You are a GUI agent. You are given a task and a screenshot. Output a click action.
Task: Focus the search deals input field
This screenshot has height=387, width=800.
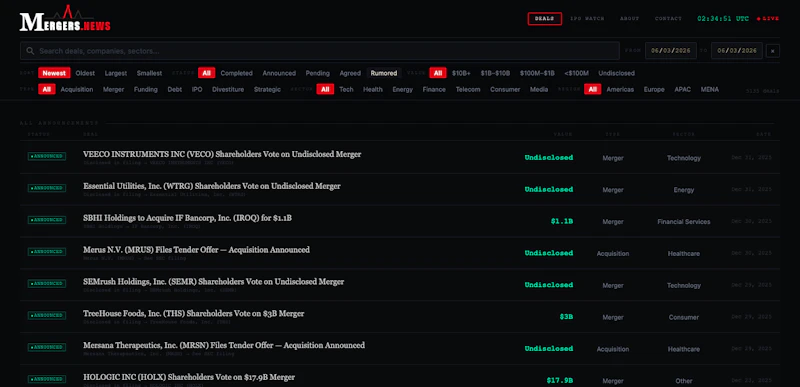coord(320,51)
